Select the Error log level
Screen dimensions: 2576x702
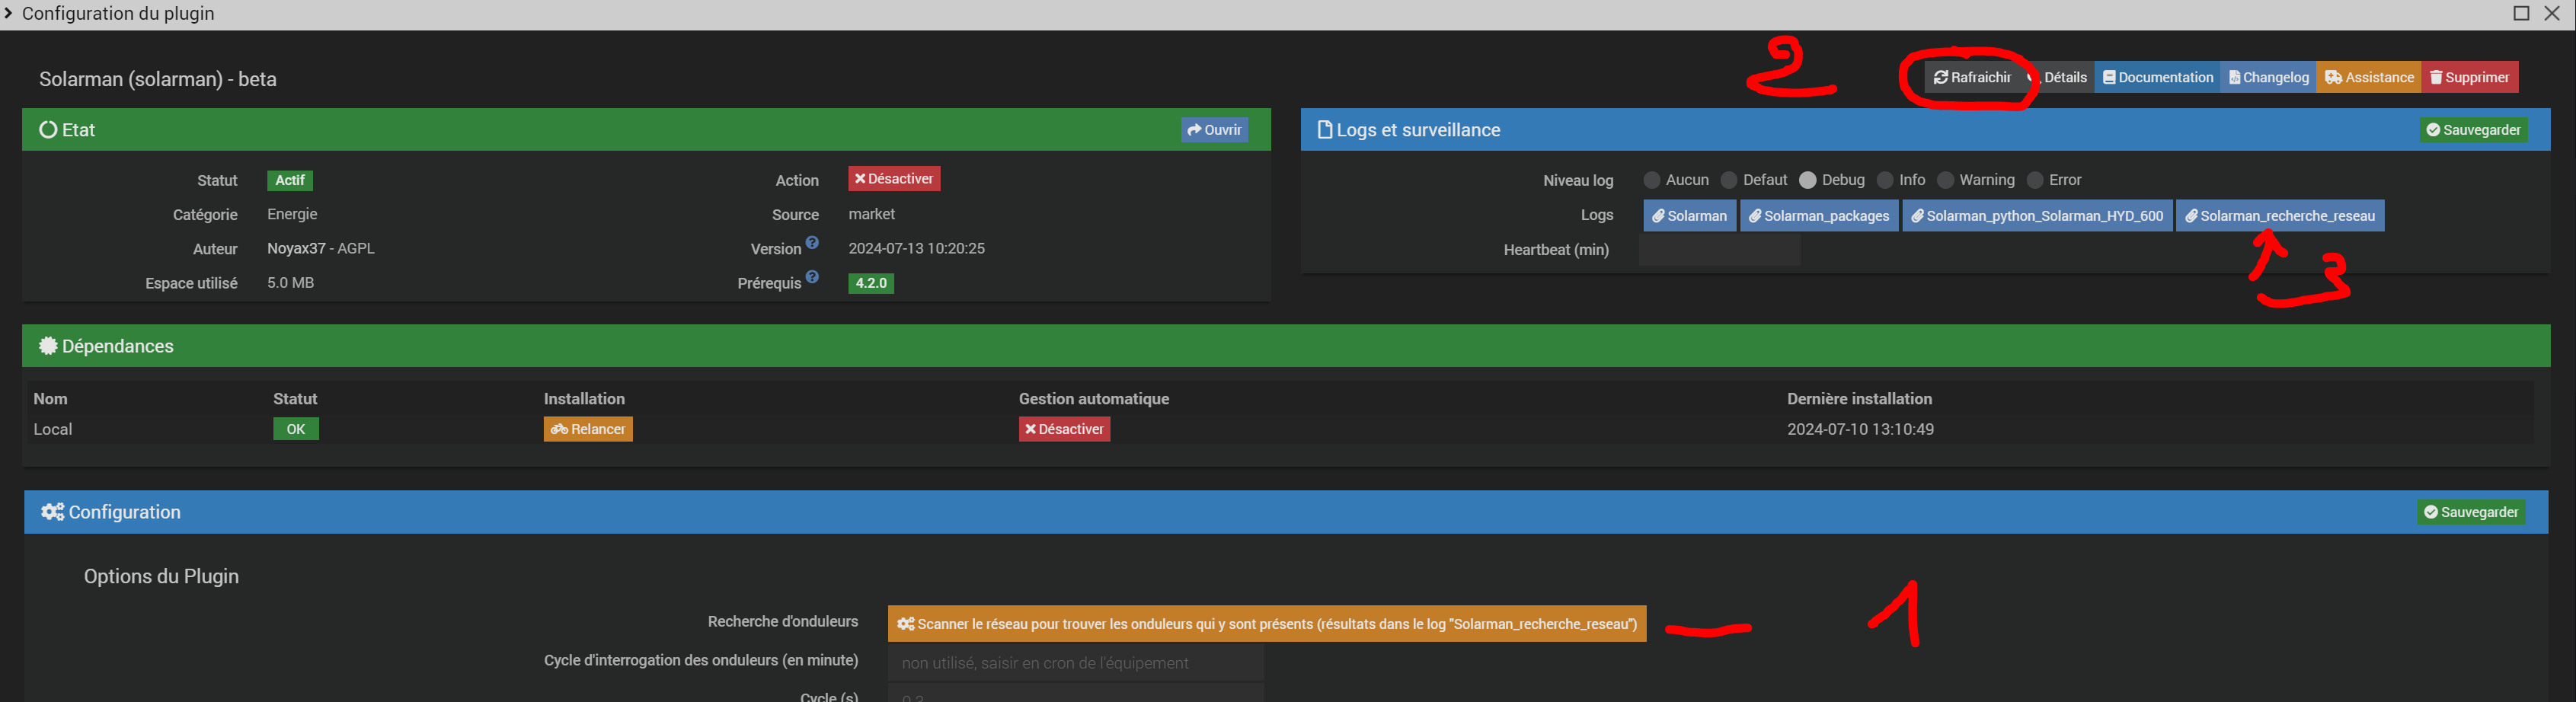[2035, 180]
